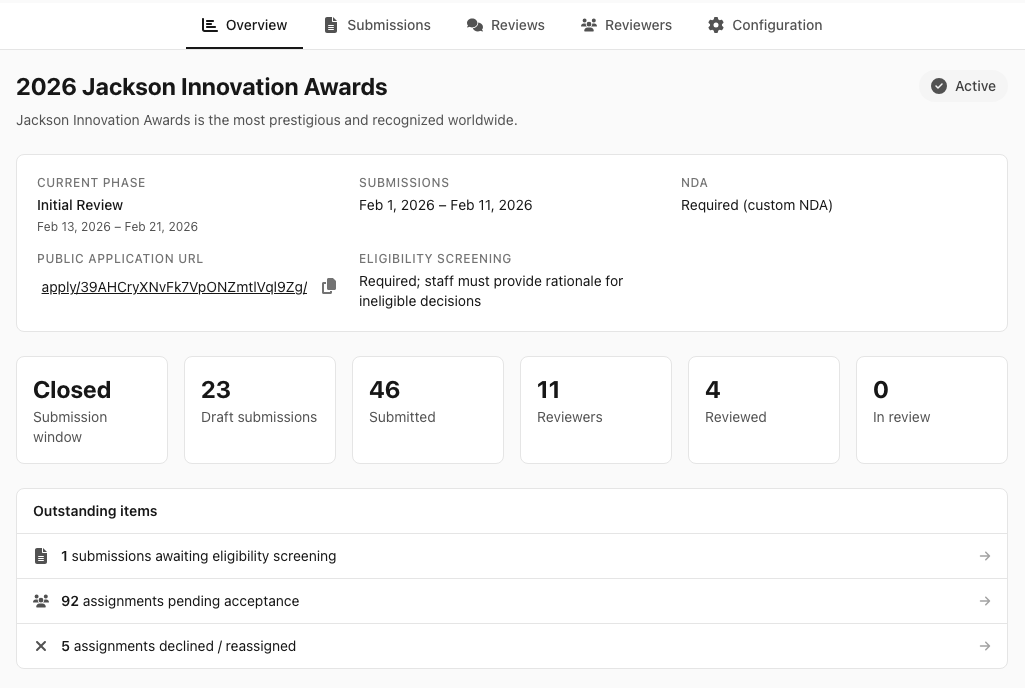Click the document icon next to Submissions tab

tap(331, 24)
